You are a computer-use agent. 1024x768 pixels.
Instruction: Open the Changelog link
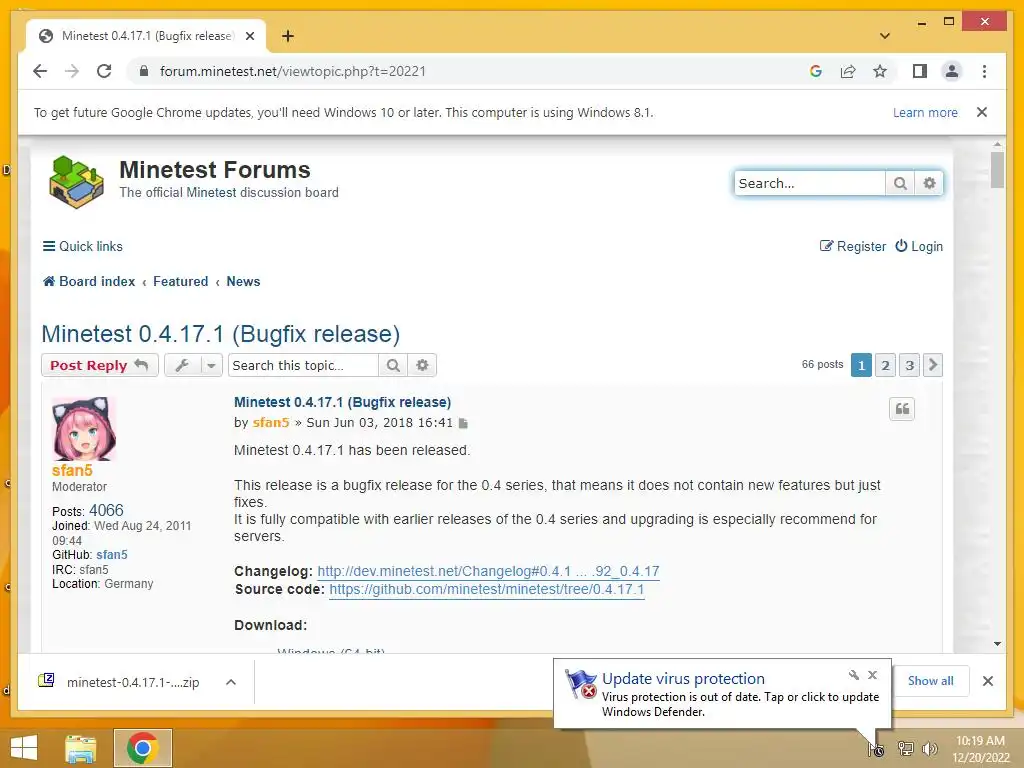click(488, 571)
